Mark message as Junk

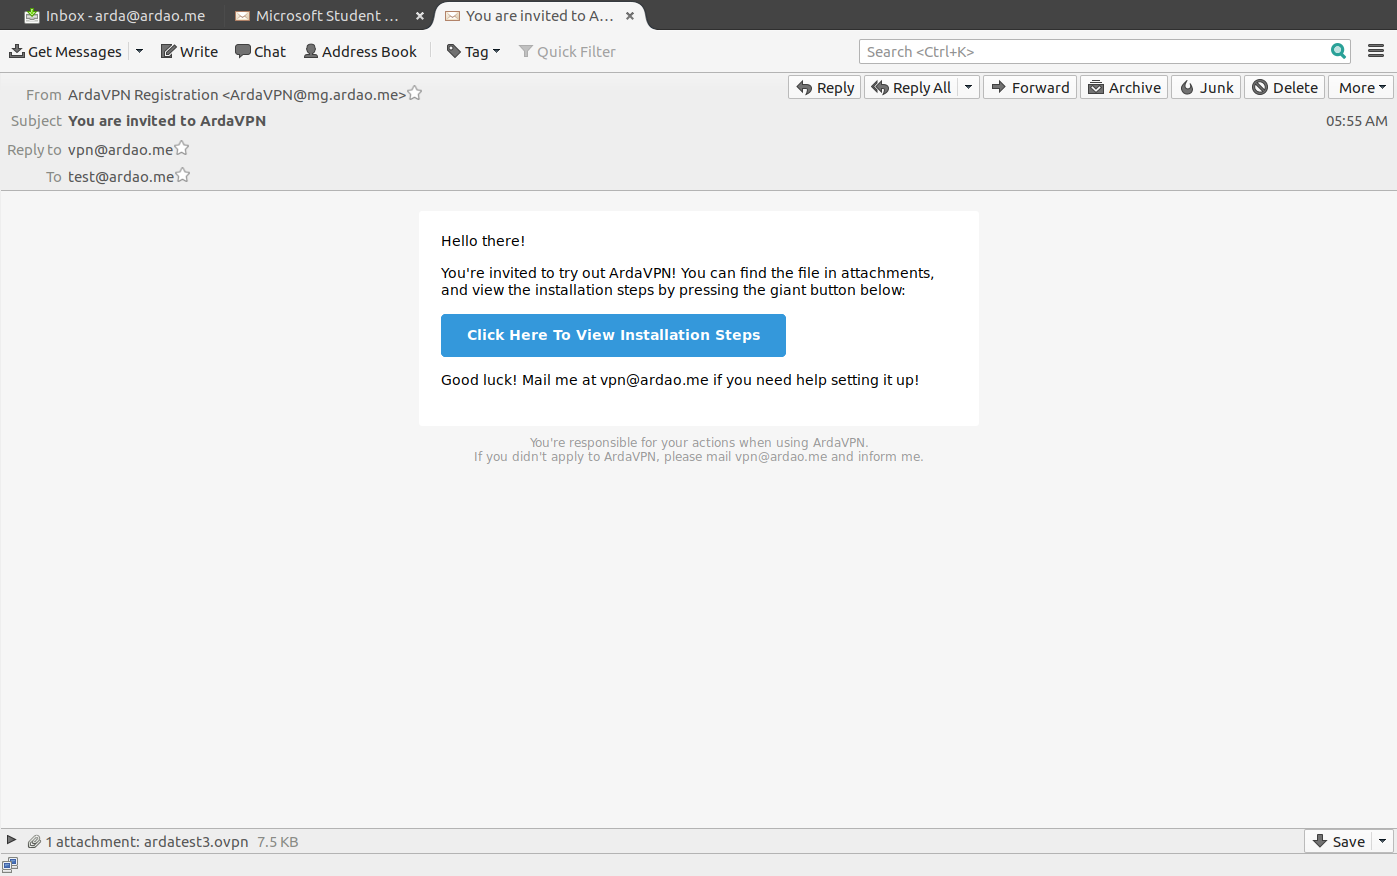click(1206, 87)
